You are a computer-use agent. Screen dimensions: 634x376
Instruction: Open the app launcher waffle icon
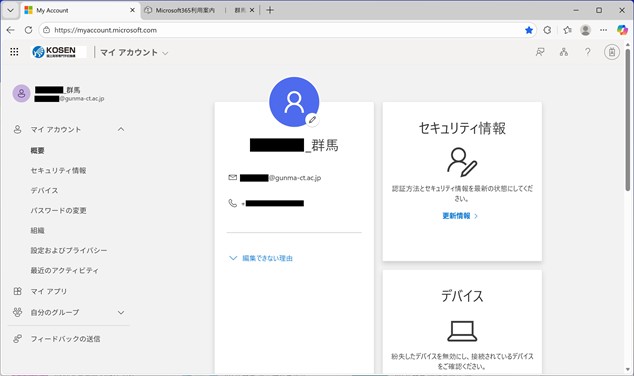(x=14, y=52)
